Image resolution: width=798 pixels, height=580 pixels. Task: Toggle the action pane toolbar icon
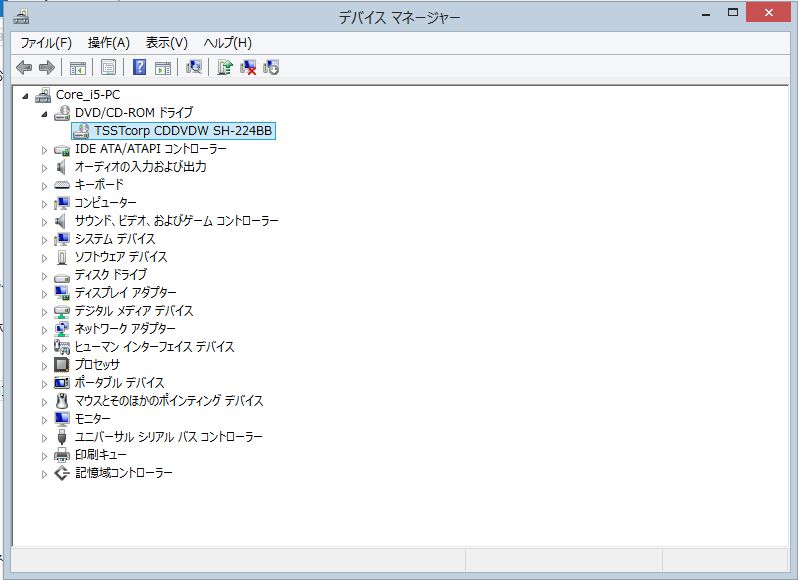(163, 67)
